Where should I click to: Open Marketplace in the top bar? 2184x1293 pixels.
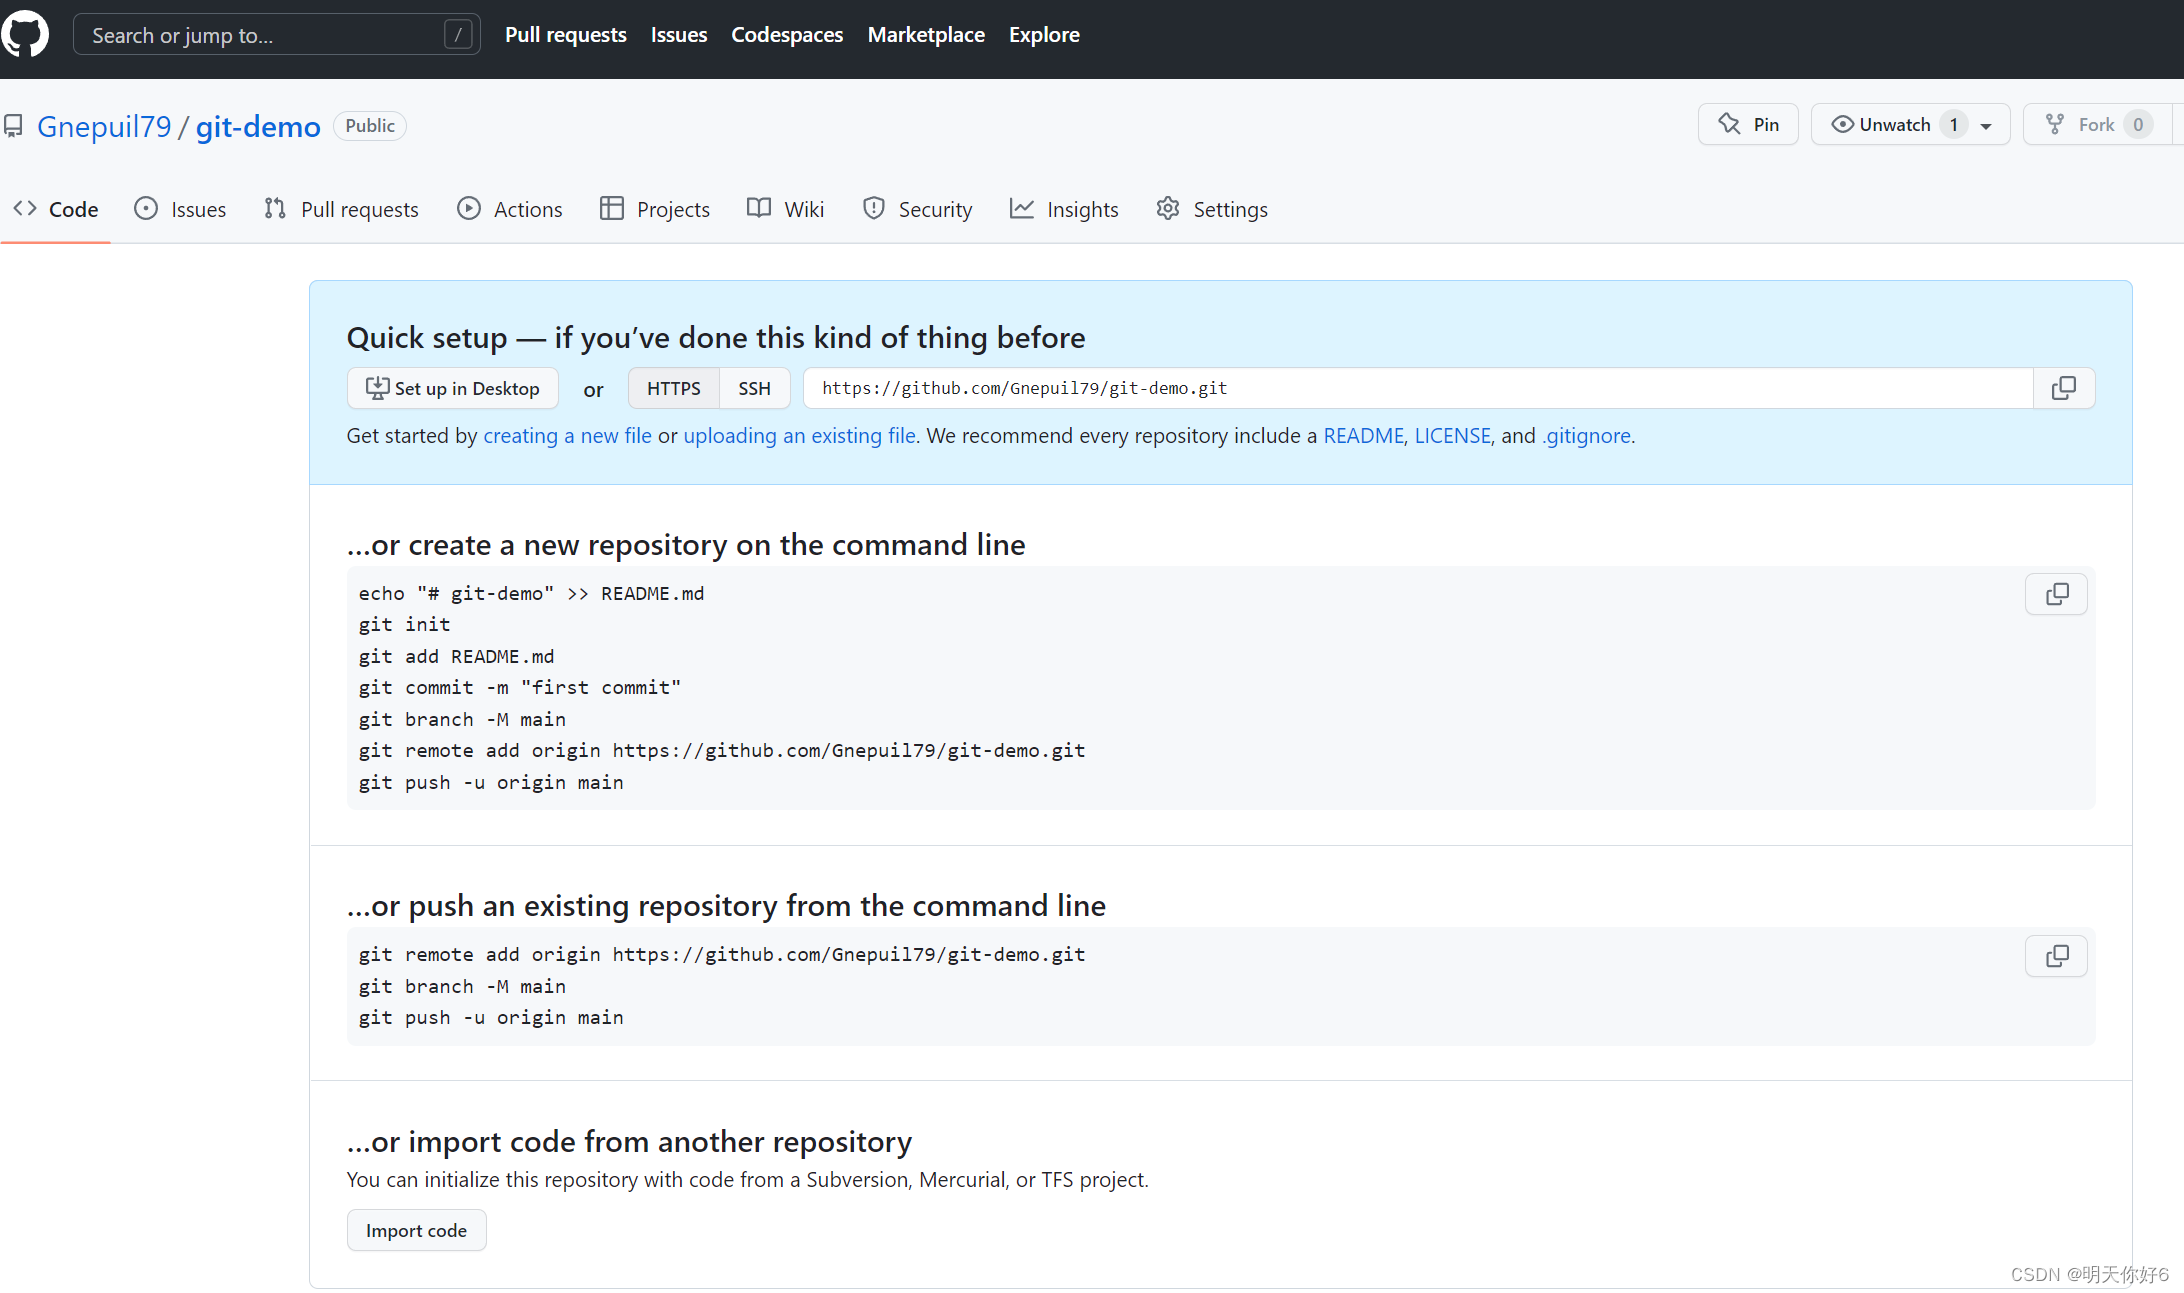(x=925, y=35)
